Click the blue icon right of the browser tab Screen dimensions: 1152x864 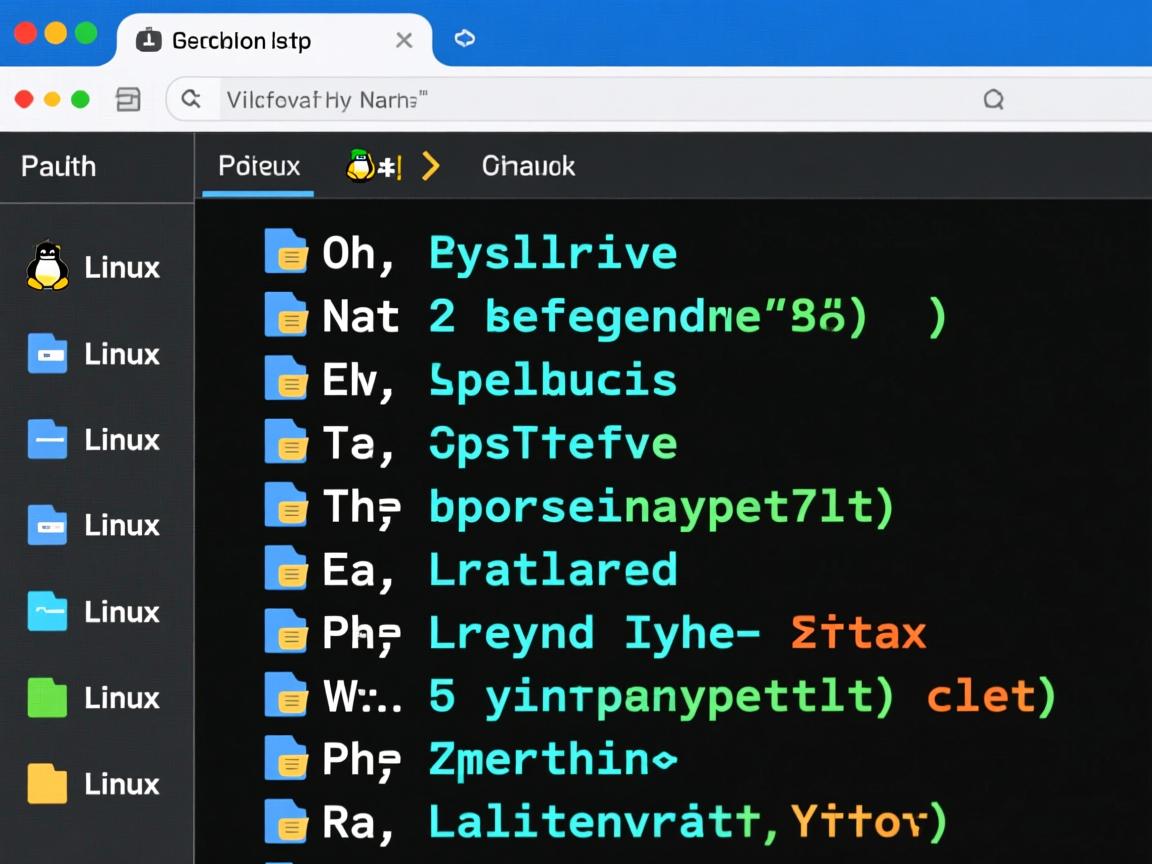click(465, 39)
